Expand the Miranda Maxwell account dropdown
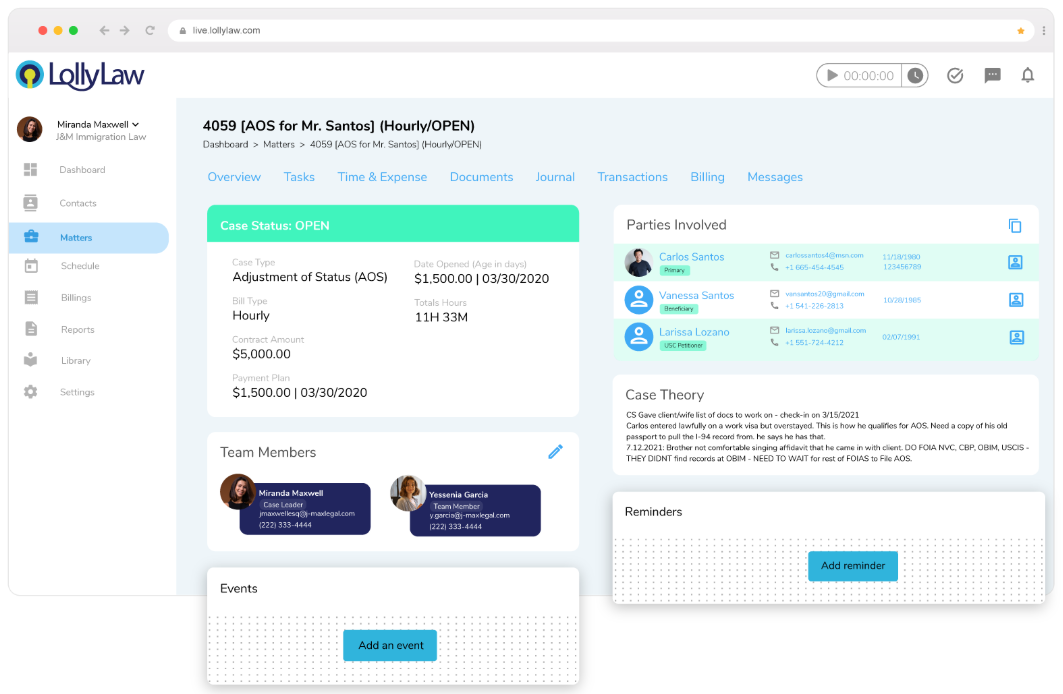 point(98,125)
